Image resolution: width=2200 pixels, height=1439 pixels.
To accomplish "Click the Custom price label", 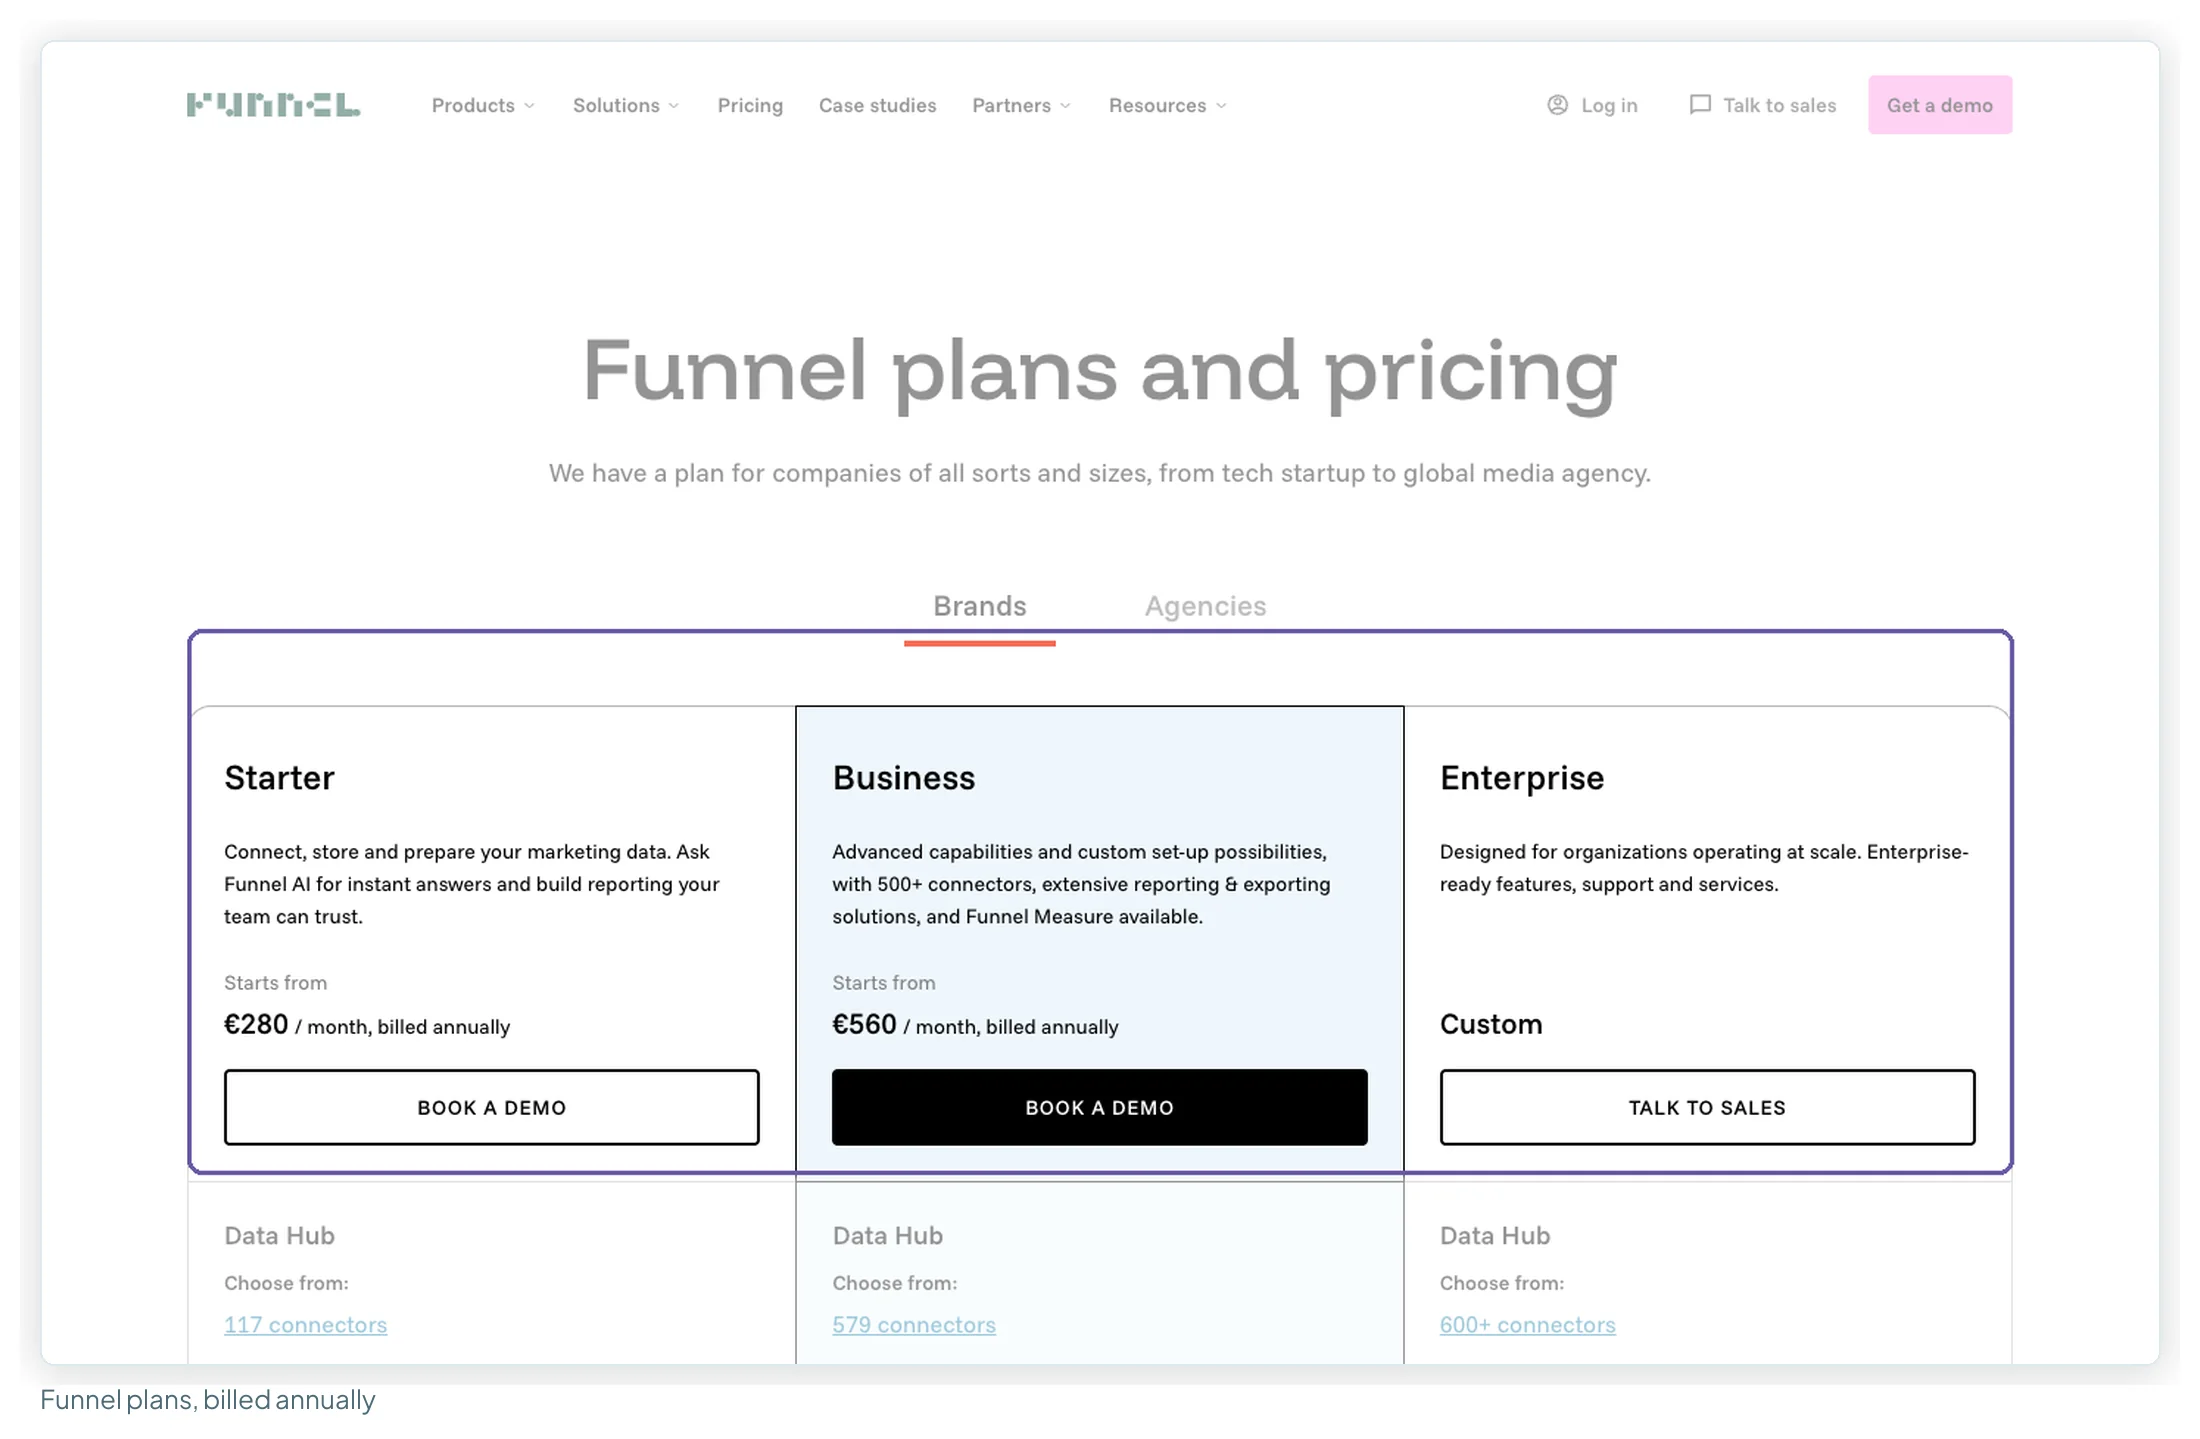I will (1490, 1024).
